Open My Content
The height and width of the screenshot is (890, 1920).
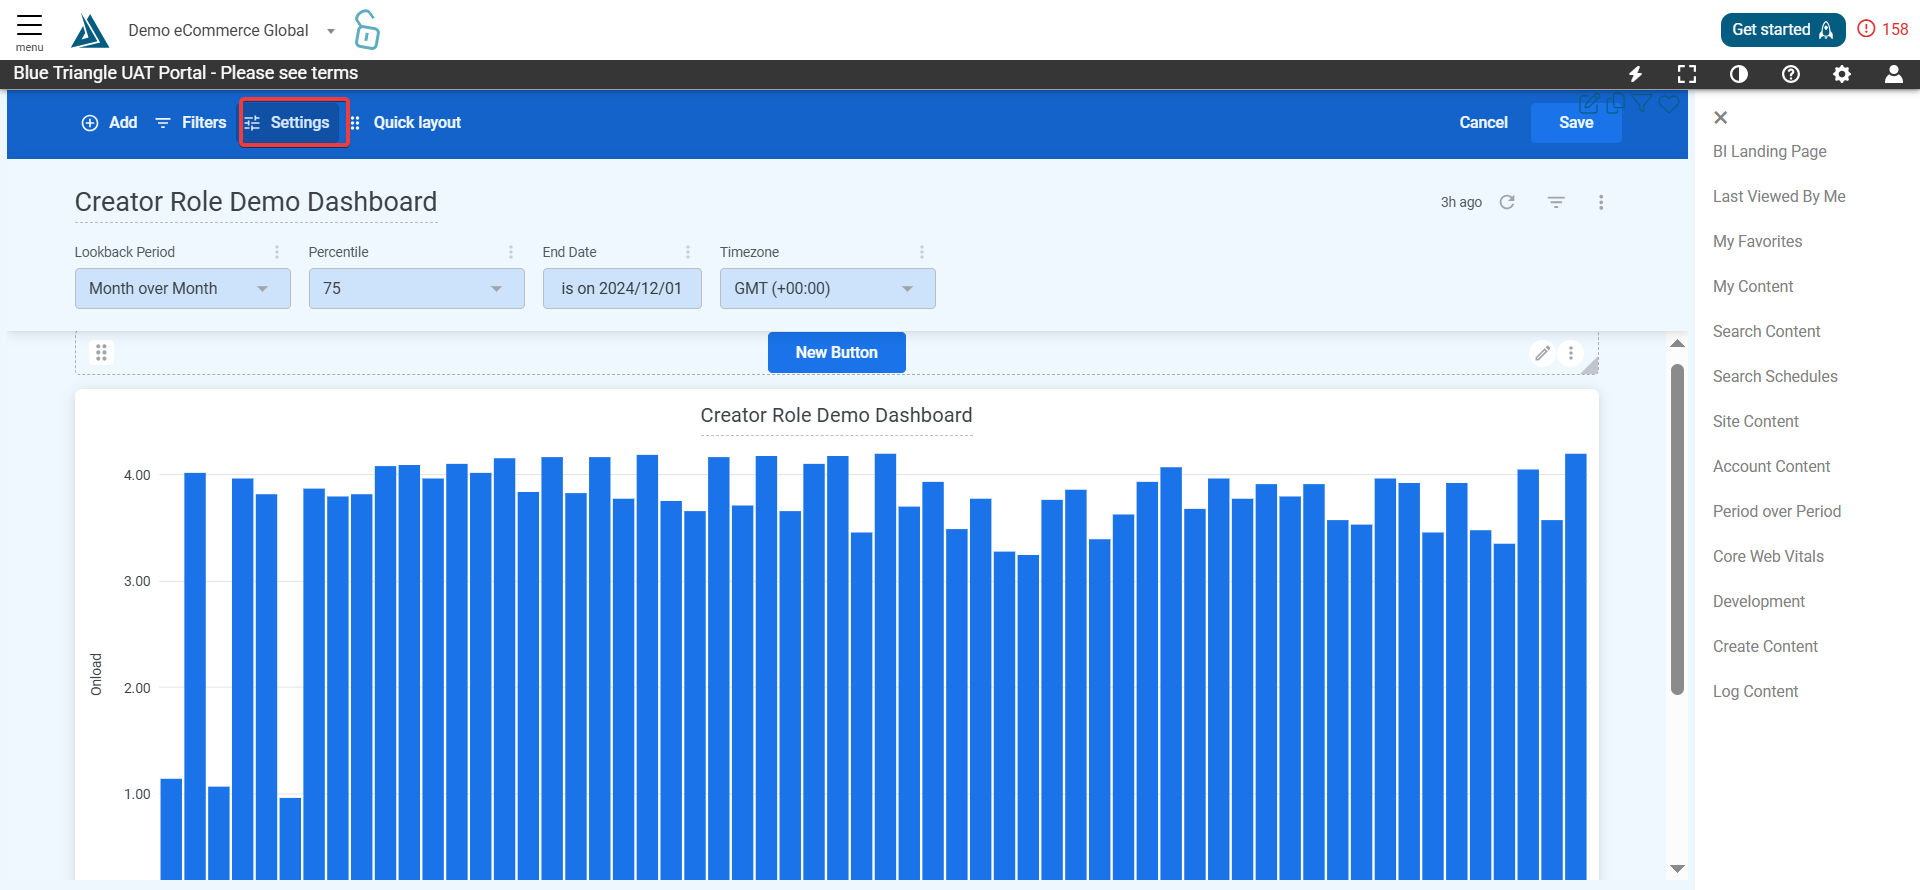[1753, 287]
